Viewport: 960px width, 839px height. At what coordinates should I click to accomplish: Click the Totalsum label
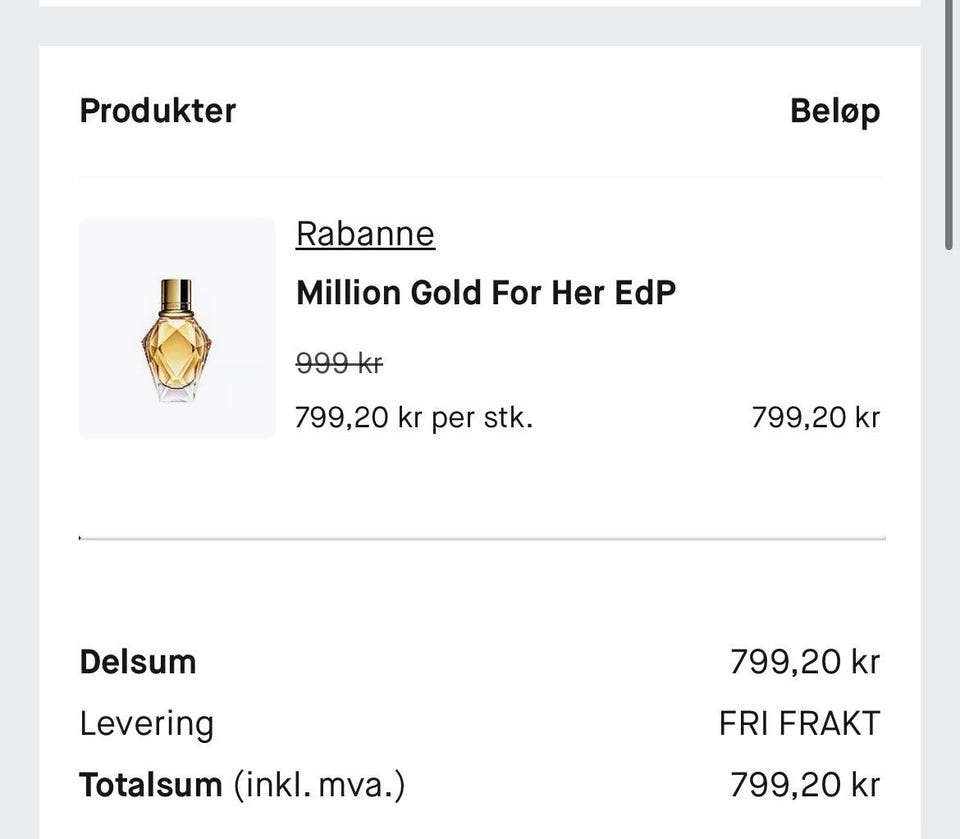[151, 785]
